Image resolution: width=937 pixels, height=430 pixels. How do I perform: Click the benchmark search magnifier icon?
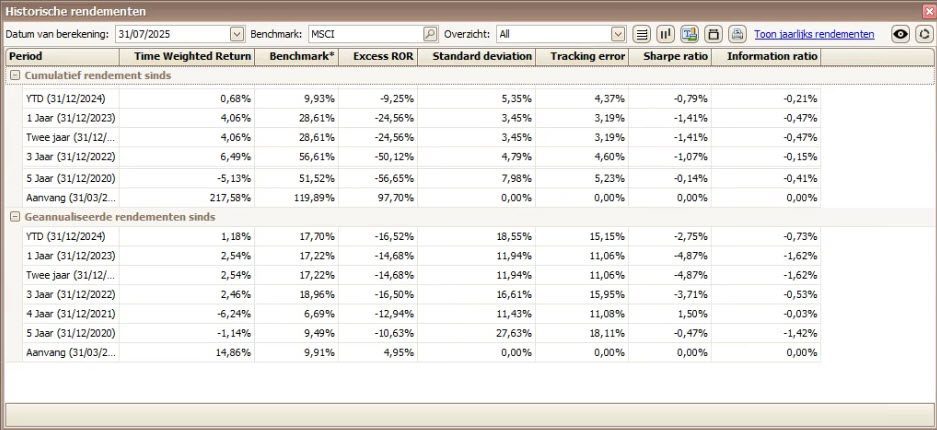430,34
